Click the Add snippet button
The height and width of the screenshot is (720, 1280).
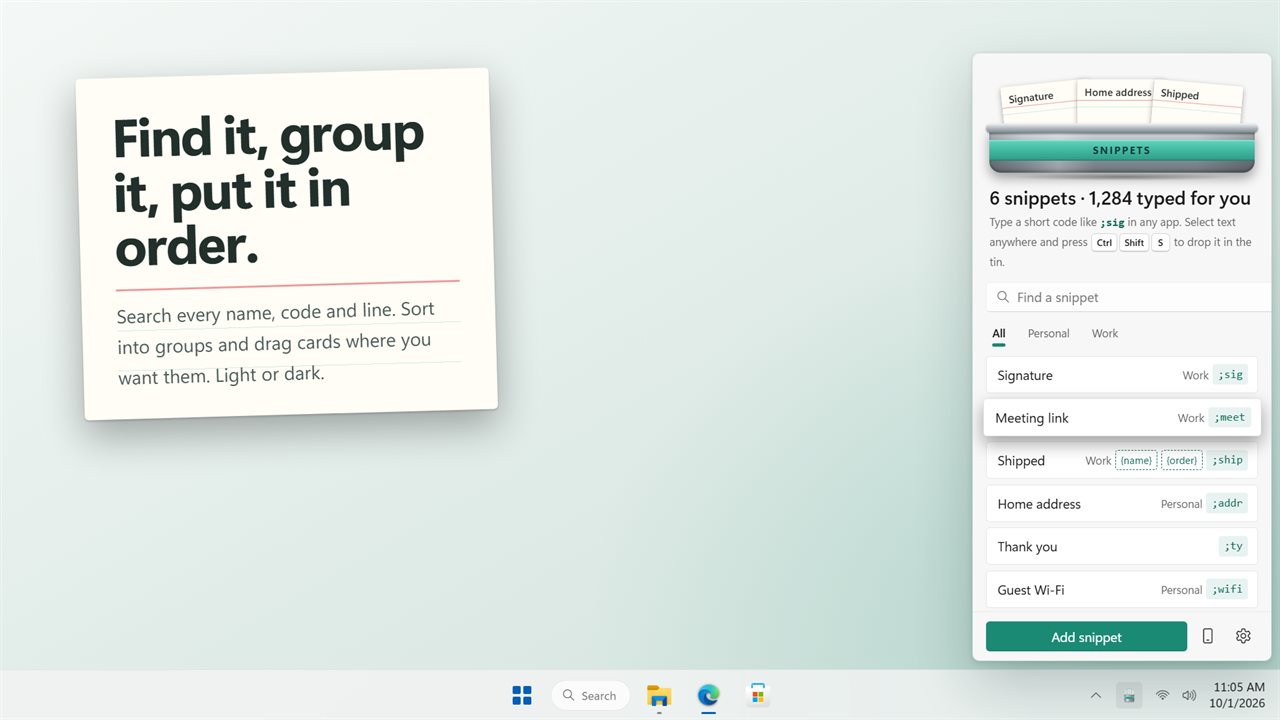[x=1086, y=637]
